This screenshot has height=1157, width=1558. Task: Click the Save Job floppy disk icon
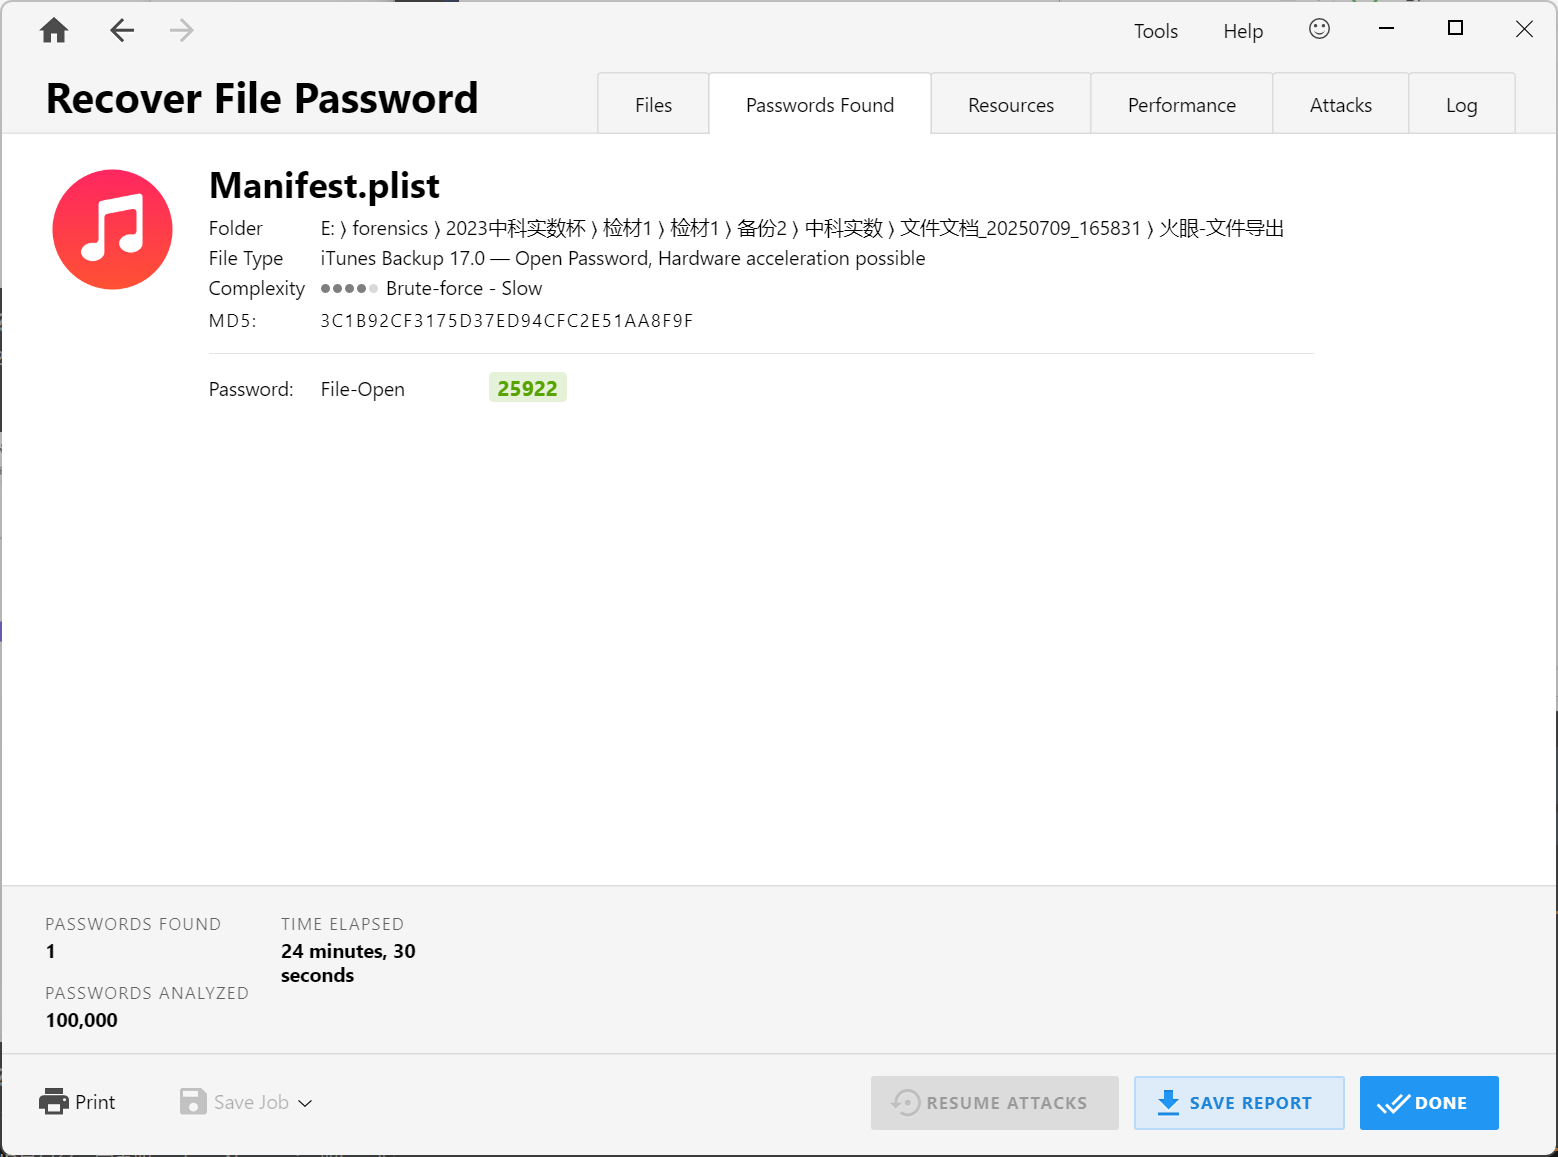[x=193, y=1102]
